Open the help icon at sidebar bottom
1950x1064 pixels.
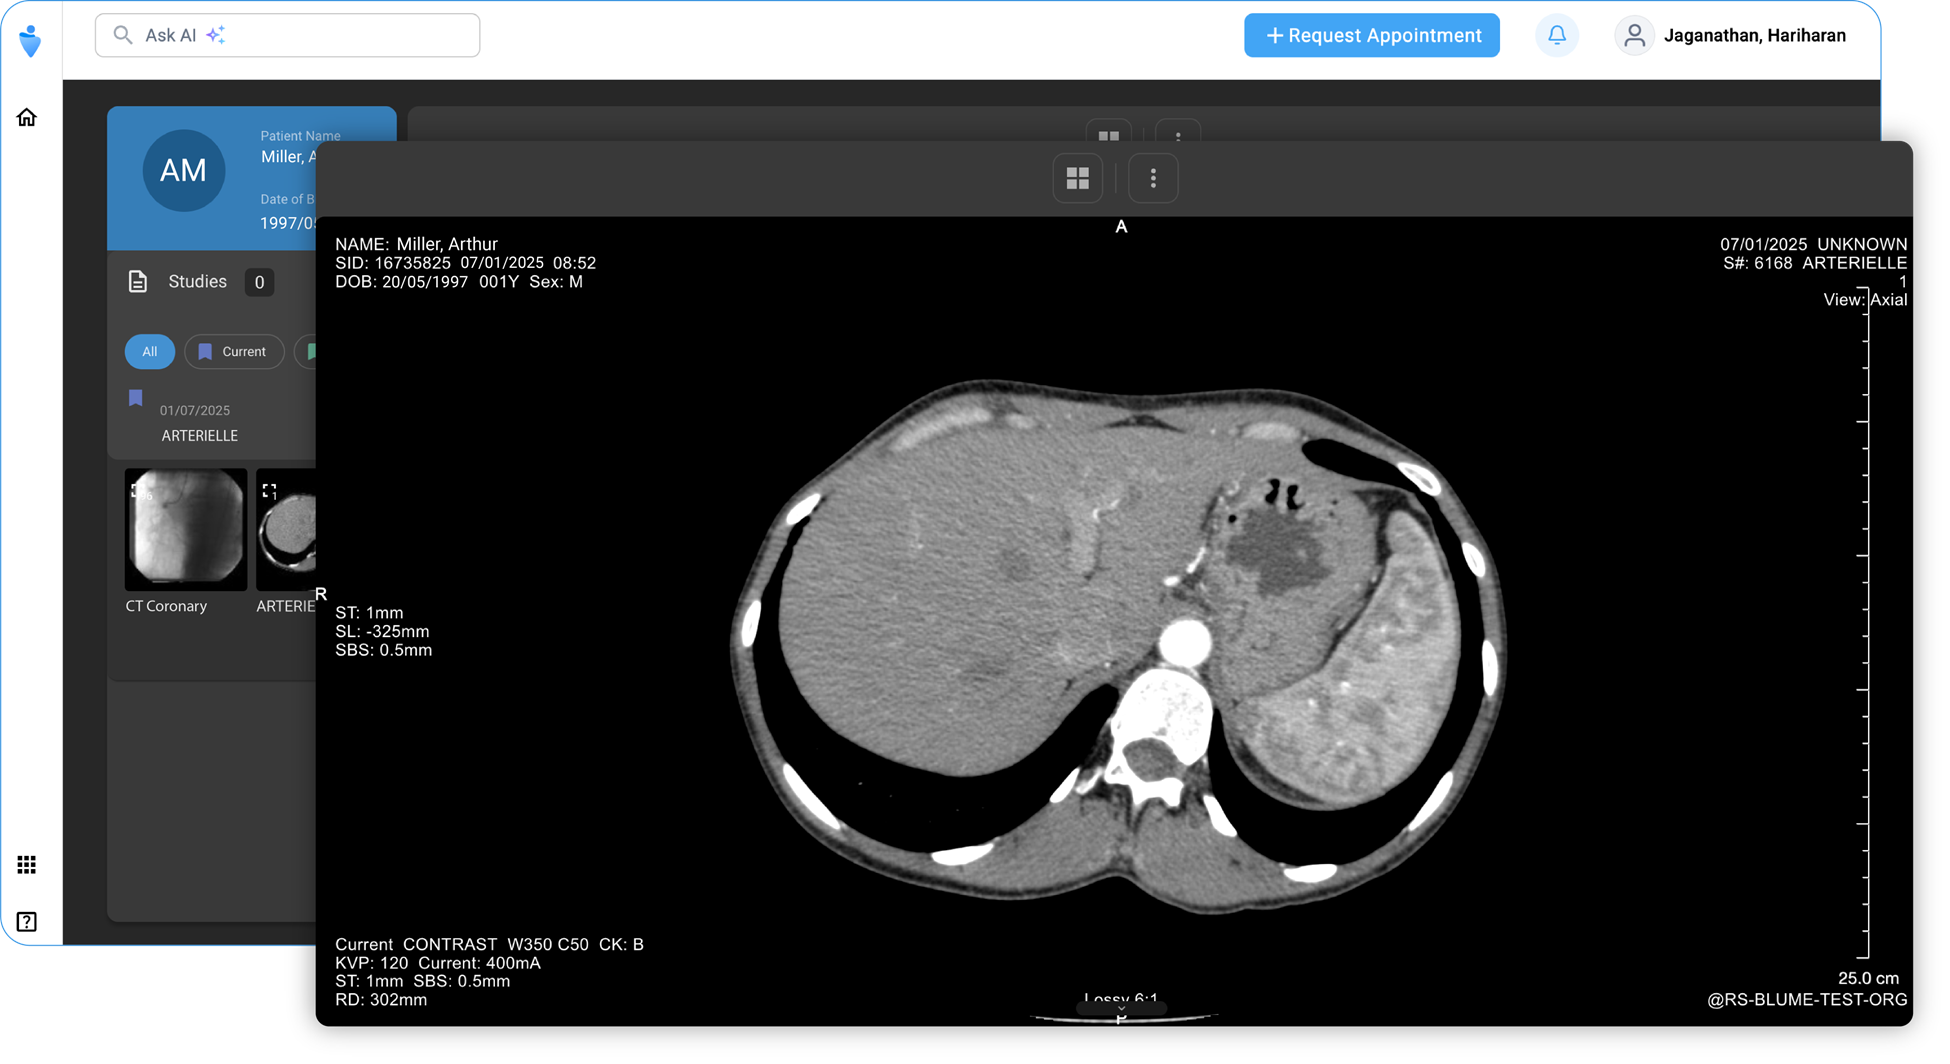[x=27, y=921]
